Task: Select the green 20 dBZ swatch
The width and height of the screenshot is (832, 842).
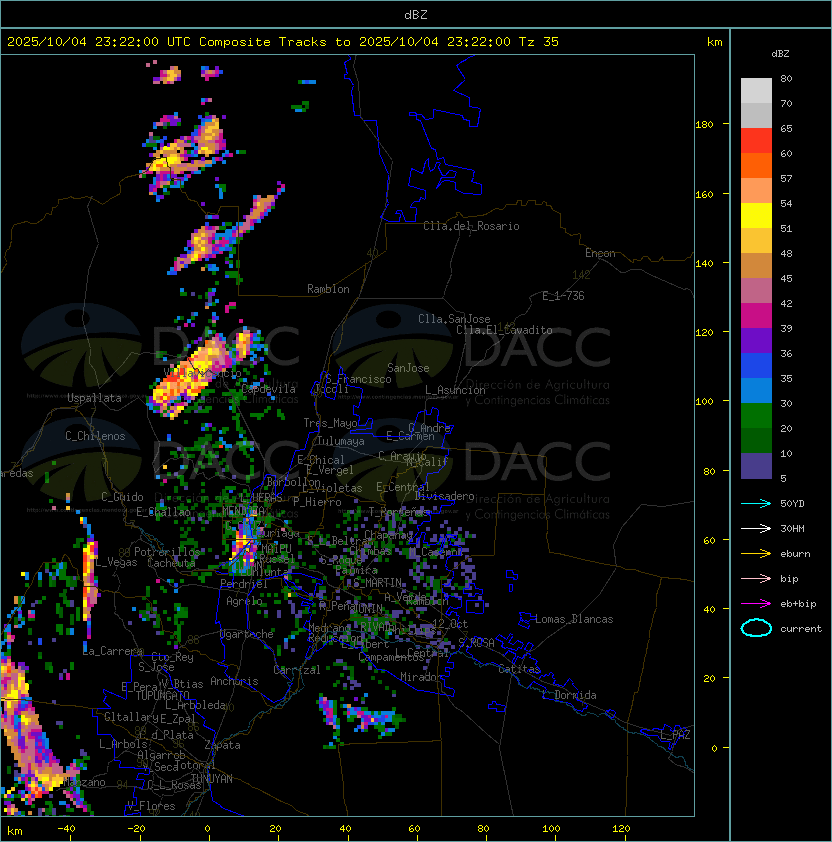Action: coord(756,416)
